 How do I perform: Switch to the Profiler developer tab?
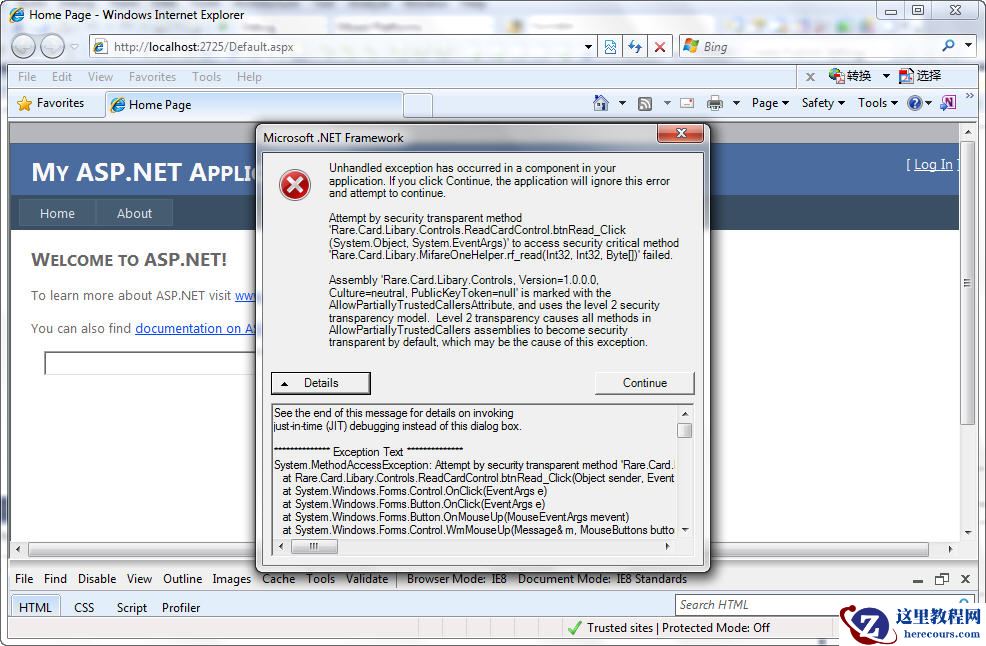click(181, 608)
